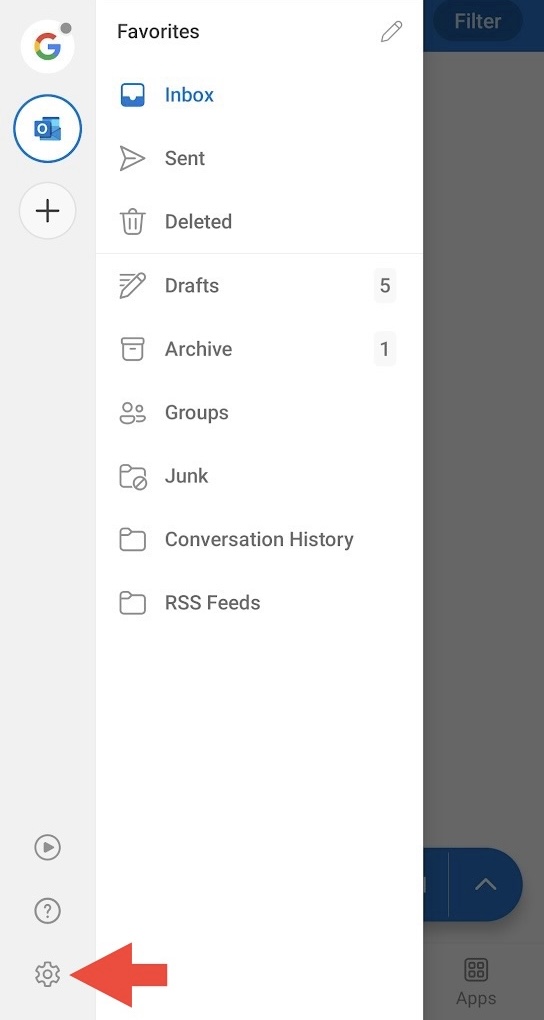
Task: Open the Sent folder
Action: [259, 158]
